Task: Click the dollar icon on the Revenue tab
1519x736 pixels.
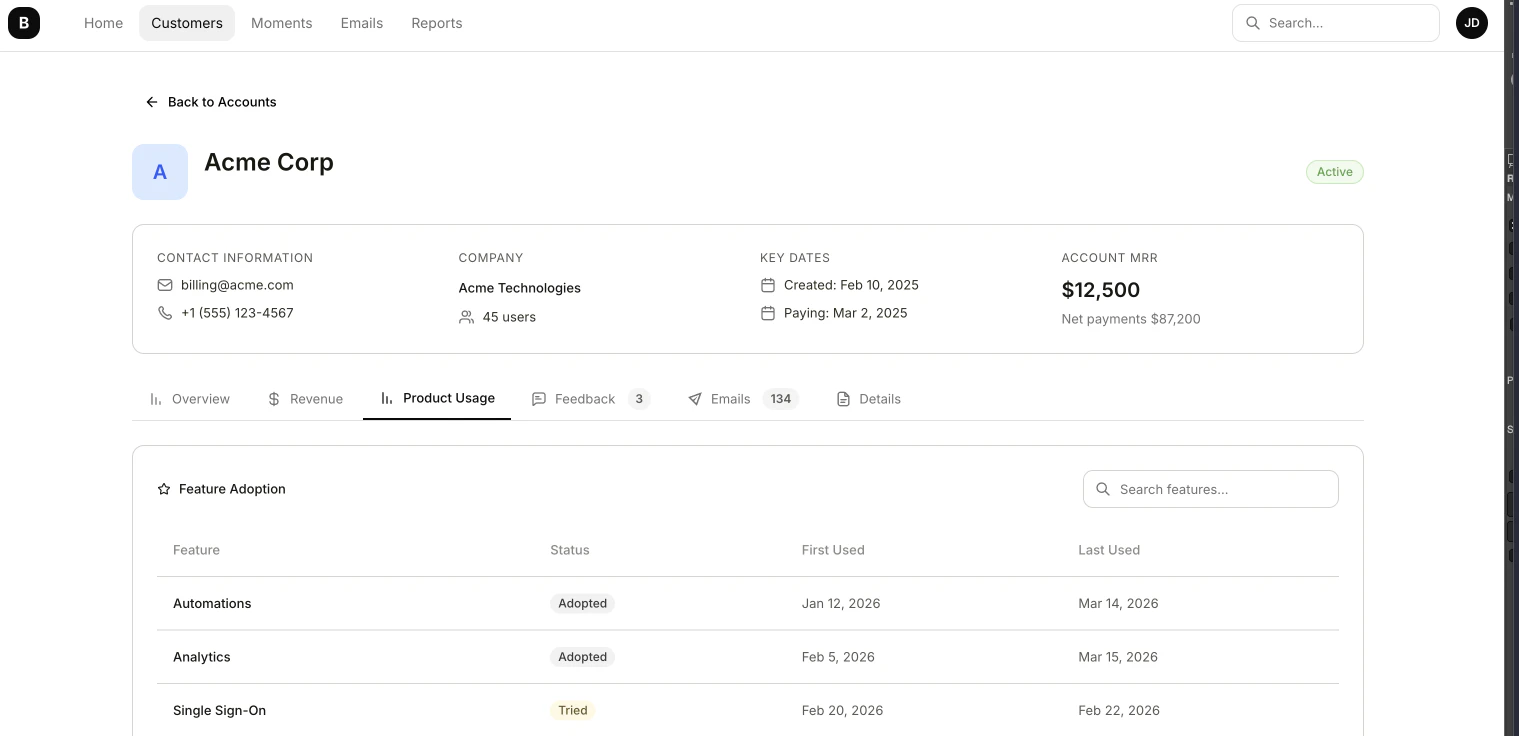Action: coord(274,398)
